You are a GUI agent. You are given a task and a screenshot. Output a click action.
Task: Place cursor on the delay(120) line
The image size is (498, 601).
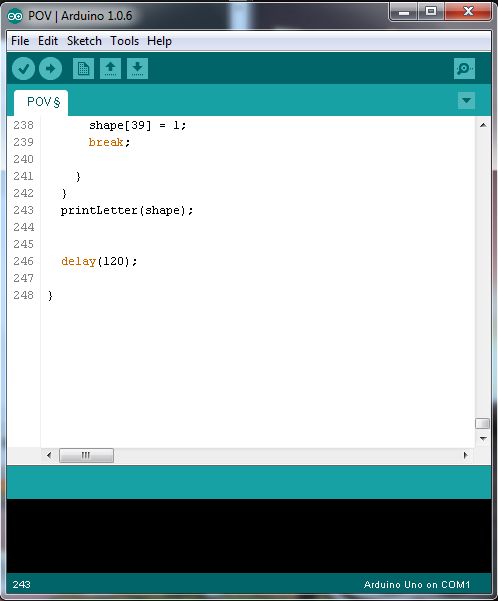99,261
